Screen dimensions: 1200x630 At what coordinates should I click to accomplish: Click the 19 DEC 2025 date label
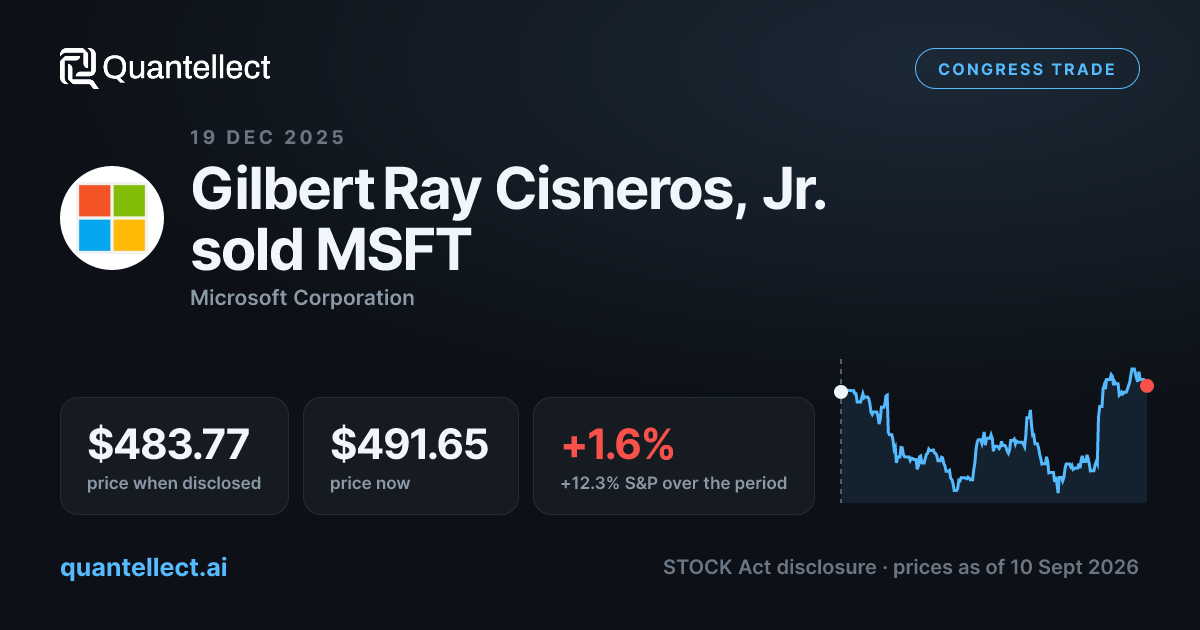click(267, 138)
